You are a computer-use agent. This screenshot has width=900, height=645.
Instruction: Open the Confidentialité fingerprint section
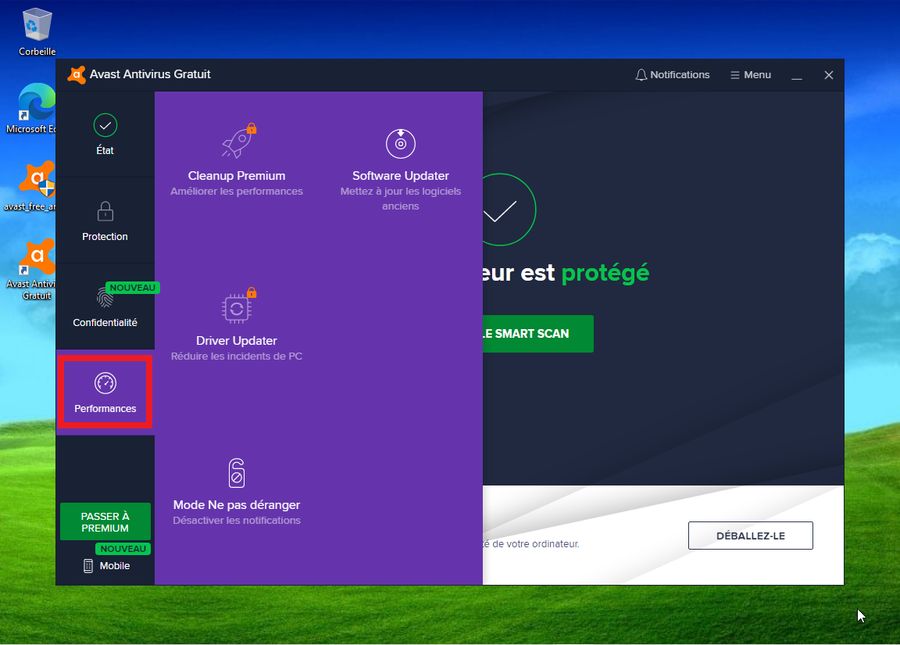105,306
